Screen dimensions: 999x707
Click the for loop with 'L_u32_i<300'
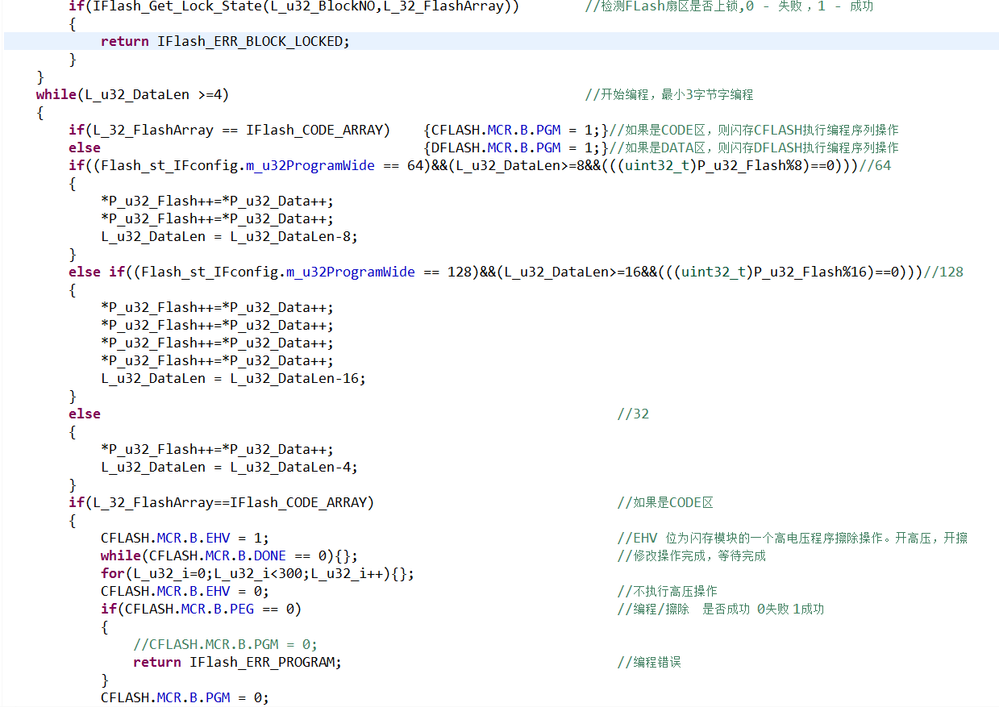point(257,575)
